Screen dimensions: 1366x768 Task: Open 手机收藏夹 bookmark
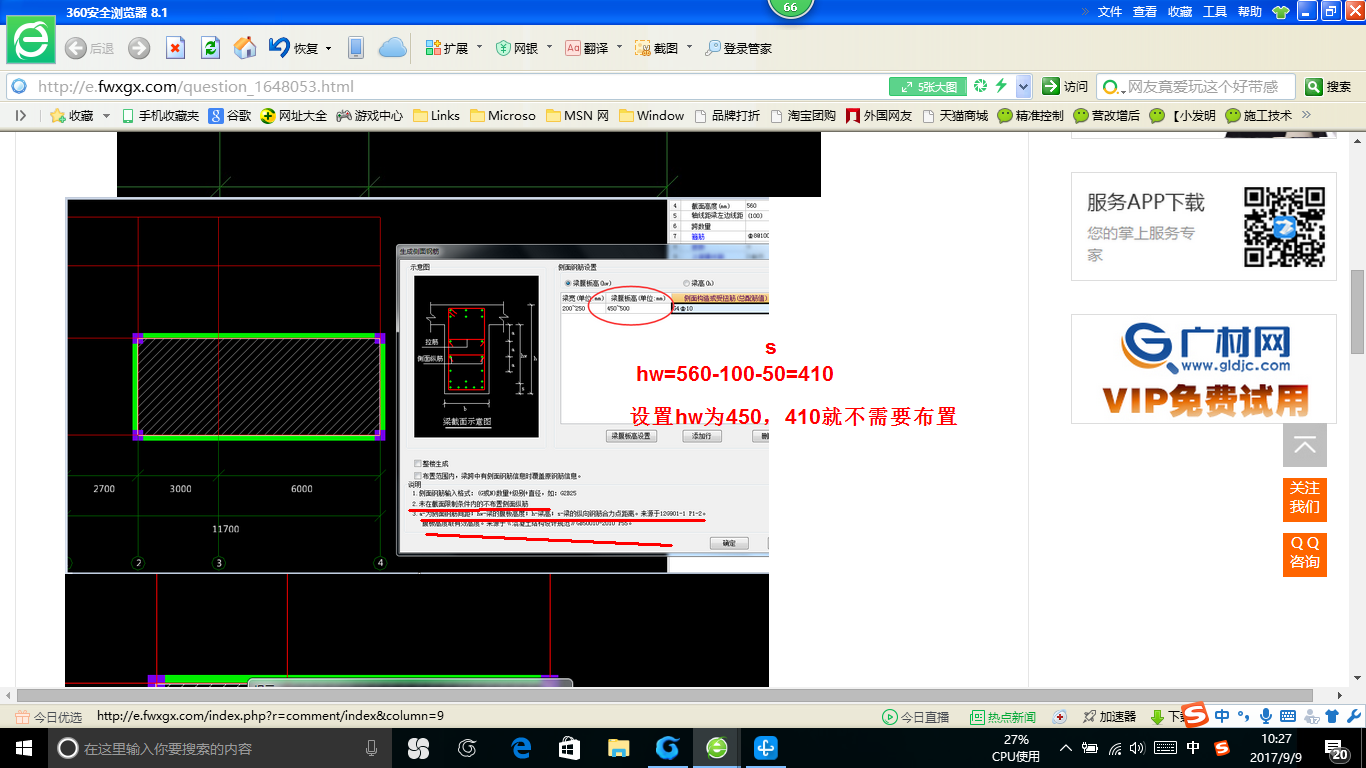pyautogui.click(x=159, y=116)
